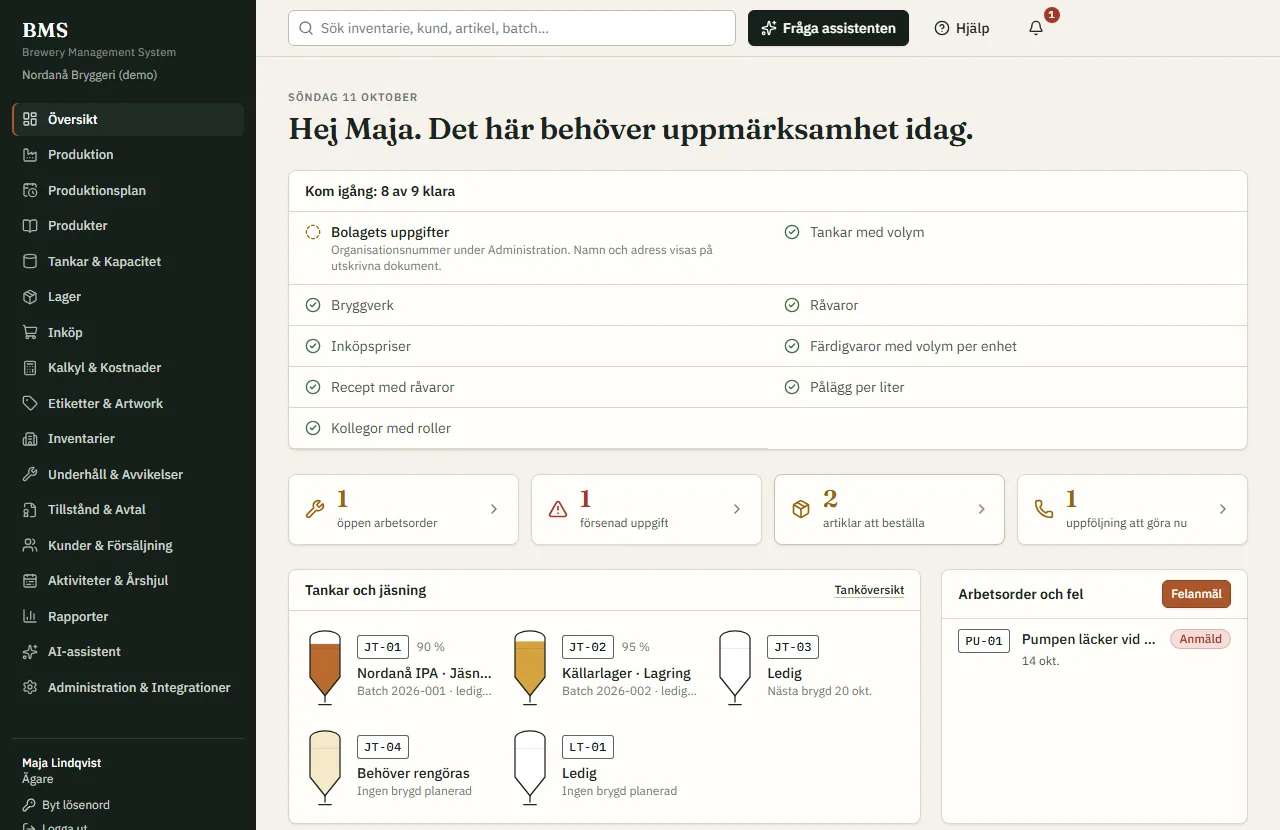Click the Produktion folder icon
Screen dimensions: 1280x830
click(x=30, y=155)
